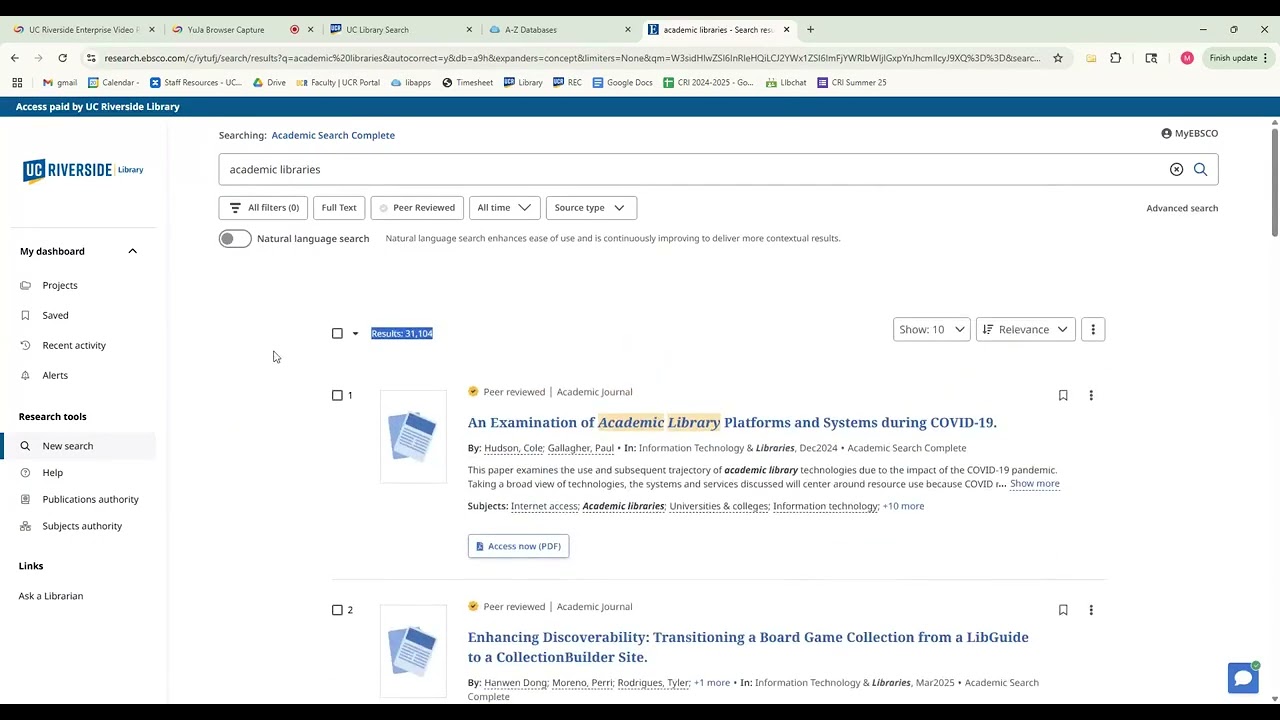The image size is (1280, 720).
Task: Open results toolbar three-dot menu
Action: pyautogui.click(x=1093, y=330)
